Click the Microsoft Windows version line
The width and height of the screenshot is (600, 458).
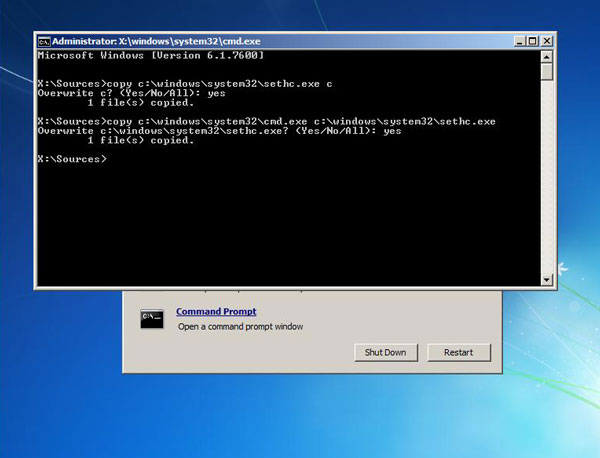point(150,55)
